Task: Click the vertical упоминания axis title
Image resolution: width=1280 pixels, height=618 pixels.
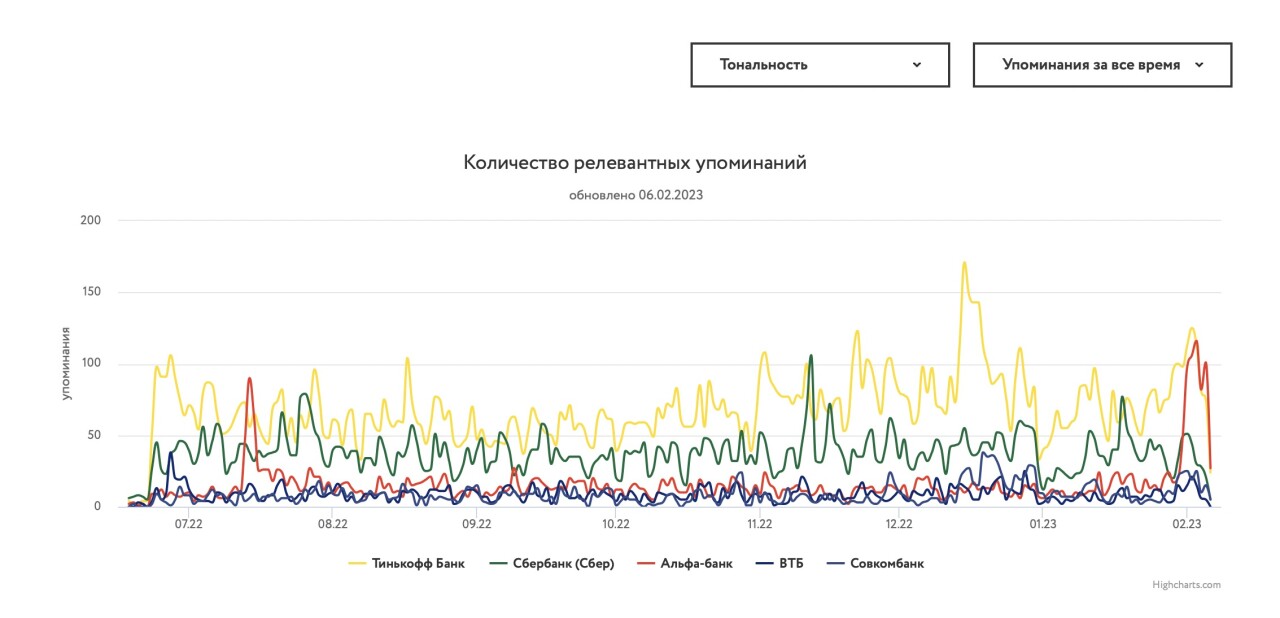Action: (66, 363)
